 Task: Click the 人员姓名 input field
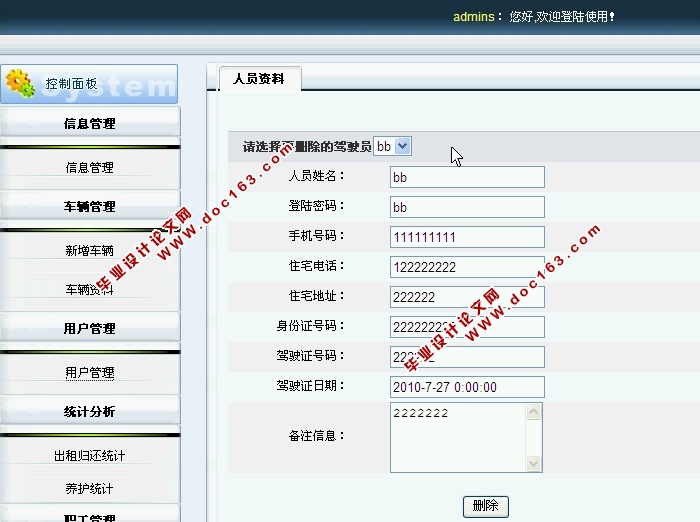(467, 177)
